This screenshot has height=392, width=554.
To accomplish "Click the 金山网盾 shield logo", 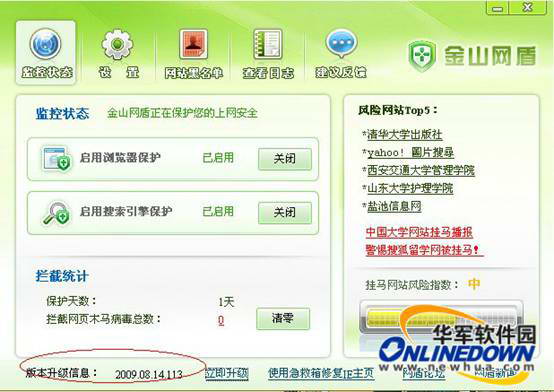I will pos(422,56).
